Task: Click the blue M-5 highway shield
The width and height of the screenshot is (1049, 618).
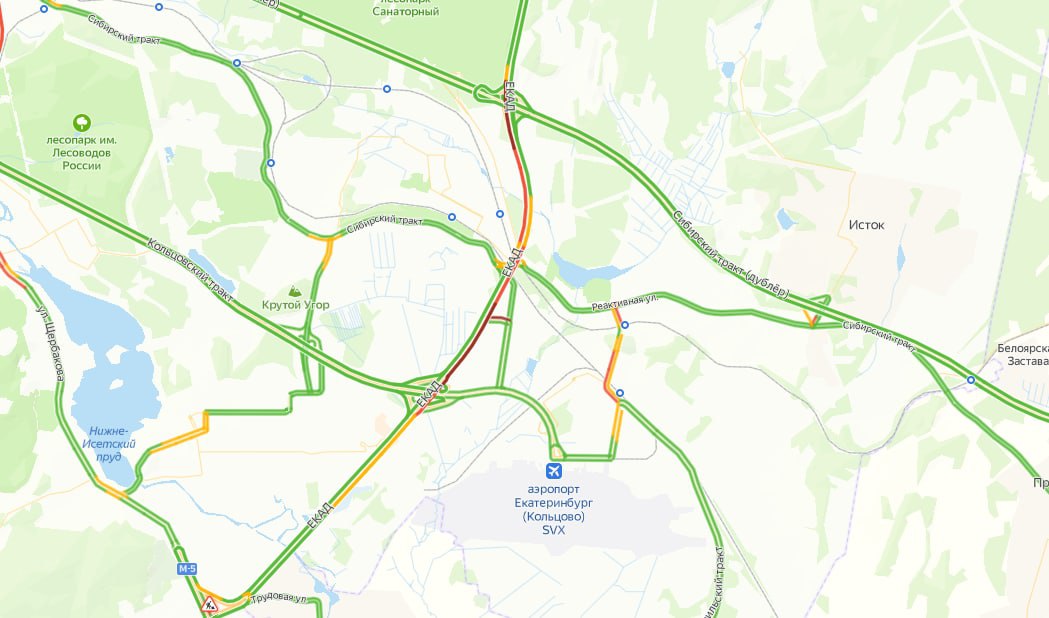Action: tap(187, 569)
